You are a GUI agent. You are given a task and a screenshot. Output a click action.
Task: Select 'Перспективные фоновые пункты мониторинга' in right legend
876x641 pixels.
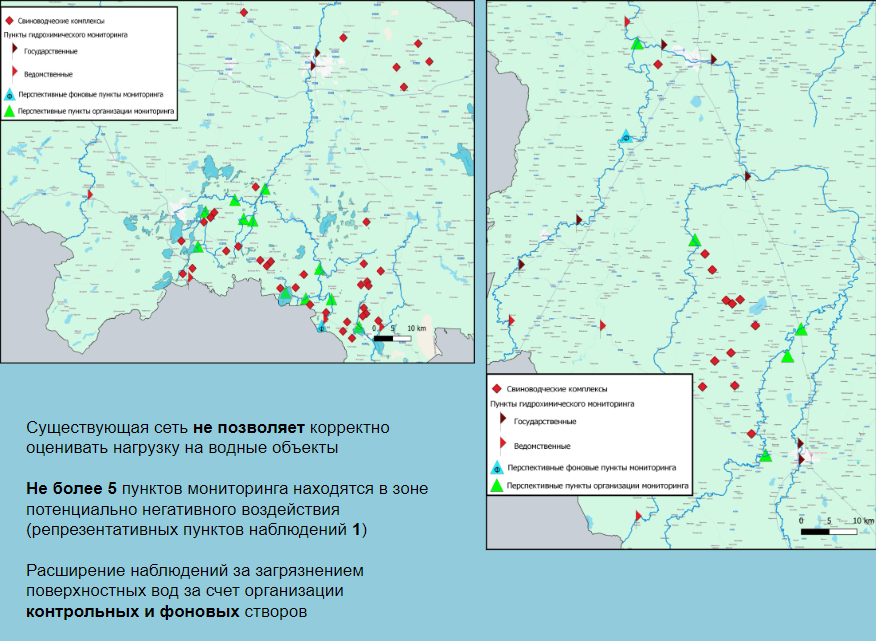pos(592,467)
